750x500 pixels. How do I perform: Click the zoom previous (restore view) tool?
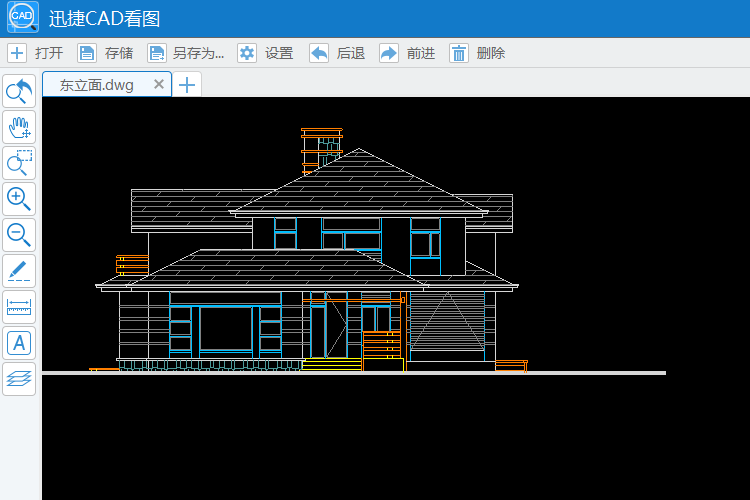click(19, 92)
